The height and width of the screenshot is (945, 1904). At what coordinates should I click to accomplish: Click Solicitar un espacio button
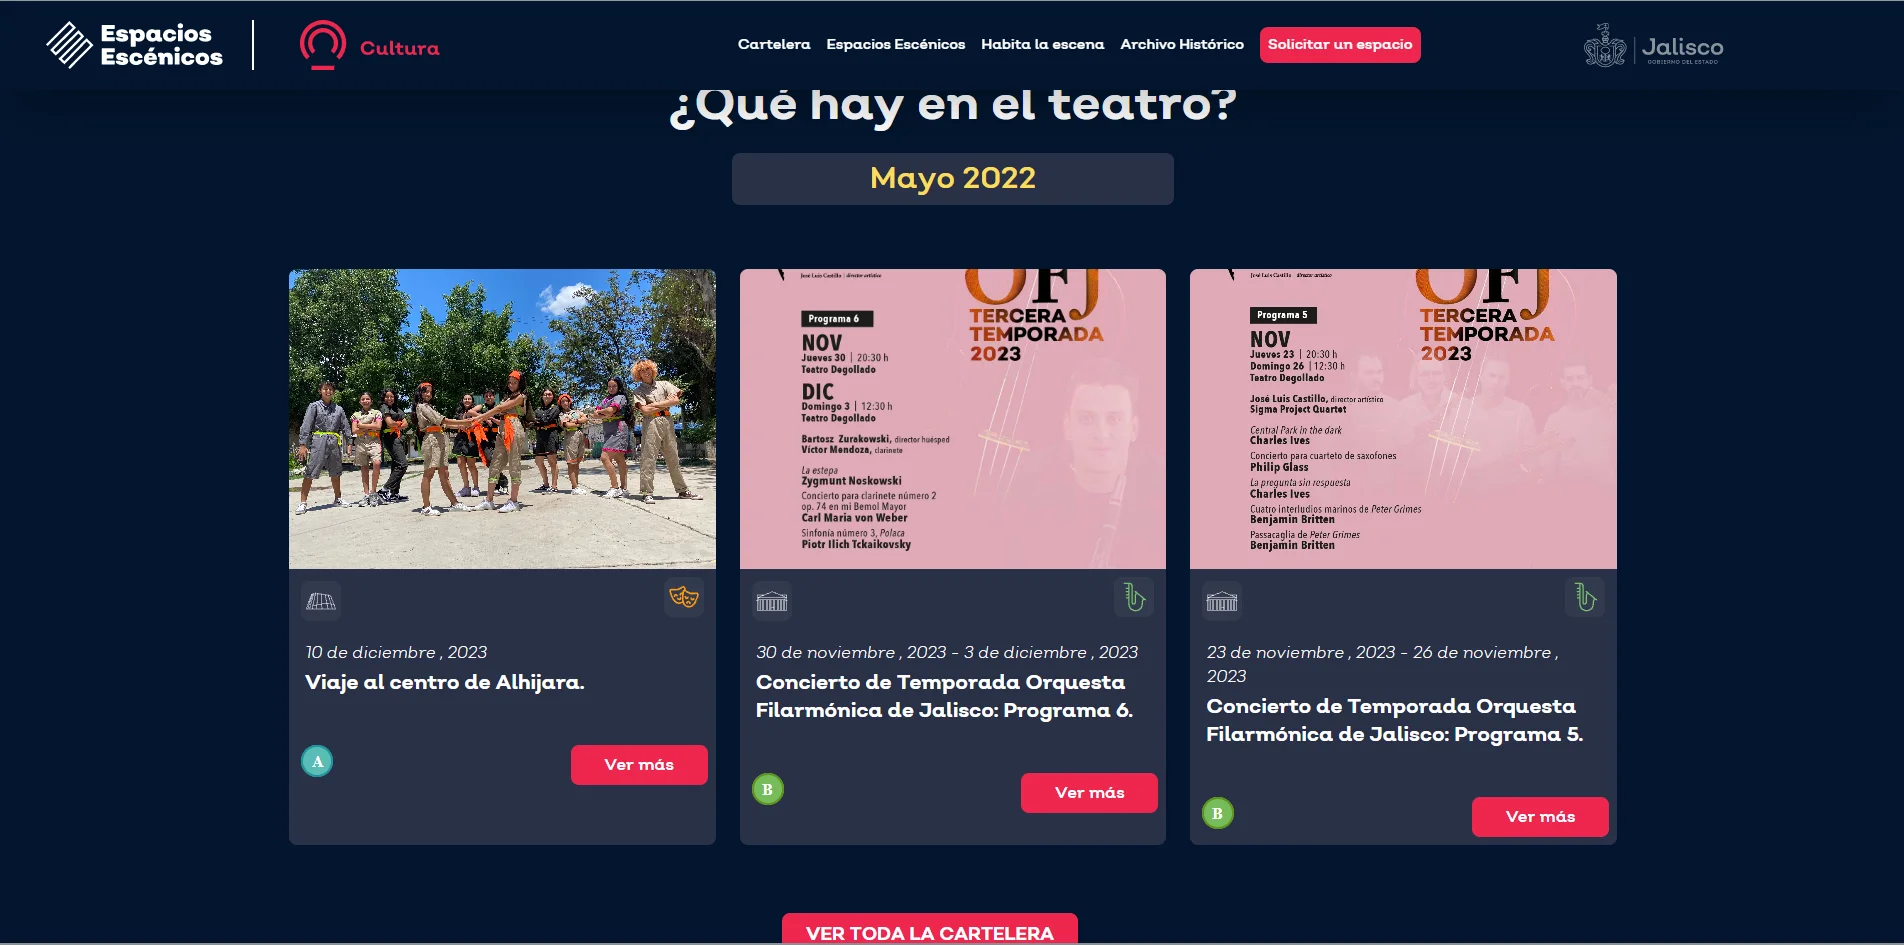(1340, 45)
